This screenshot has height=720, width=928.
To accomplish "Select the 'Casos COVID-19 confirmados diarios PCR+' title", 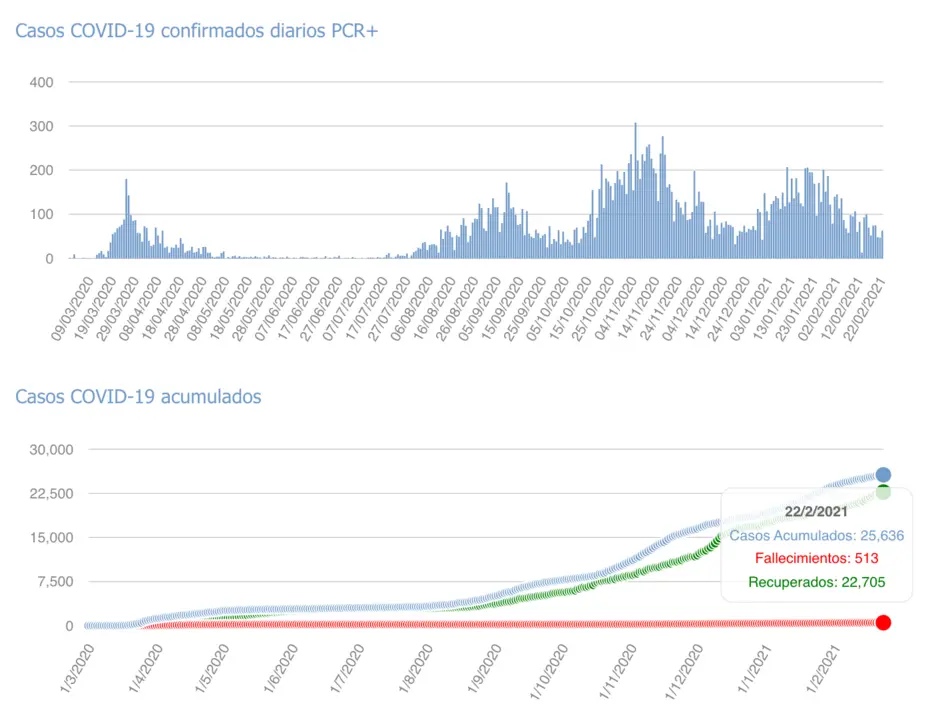I will click(195, 31).
